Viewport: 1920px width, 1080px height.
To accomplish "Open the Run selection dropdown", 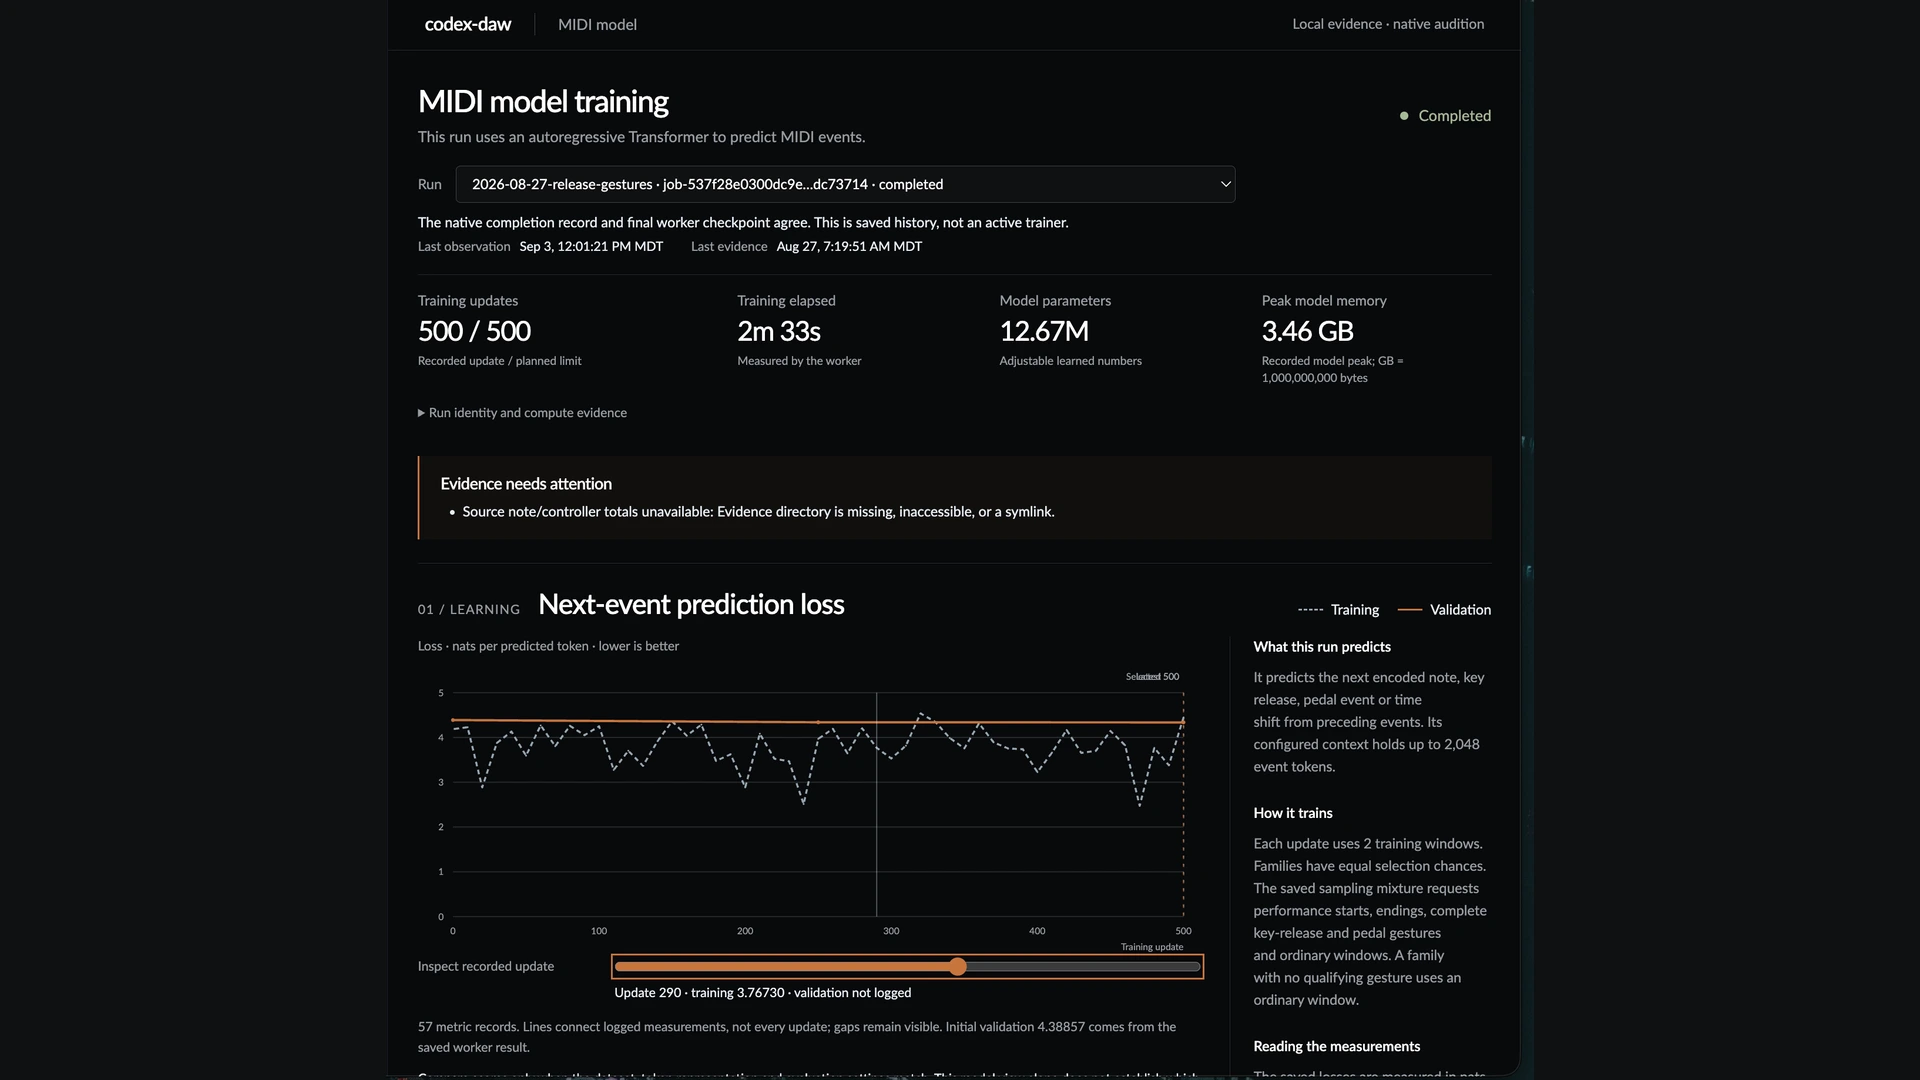I will click(x=845, y=184).
